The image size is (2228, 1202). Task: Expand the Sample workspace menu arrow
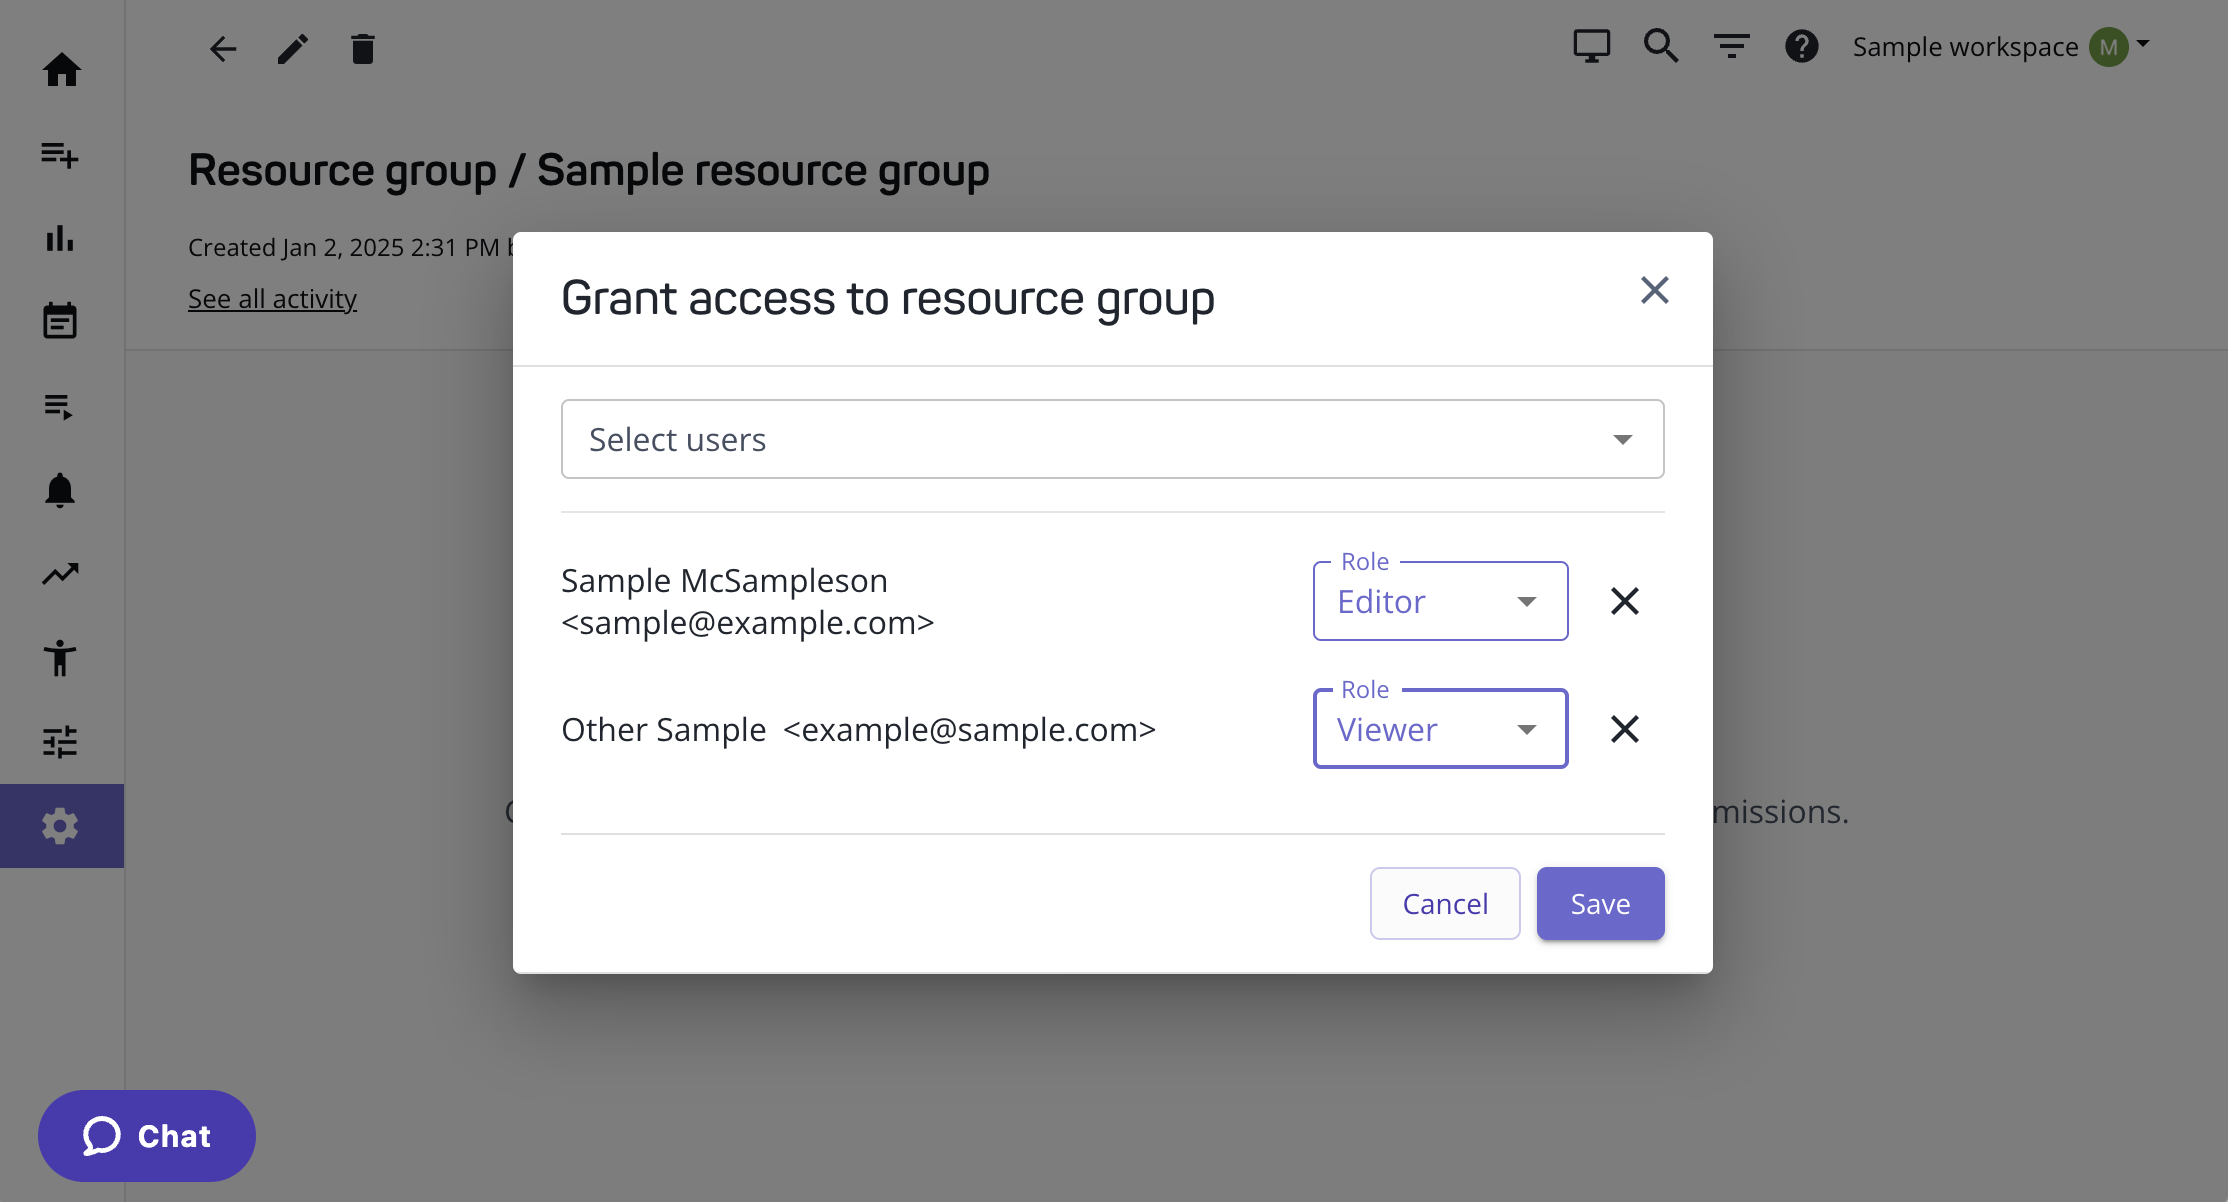pyautogui.click(x=2143, y=44)
